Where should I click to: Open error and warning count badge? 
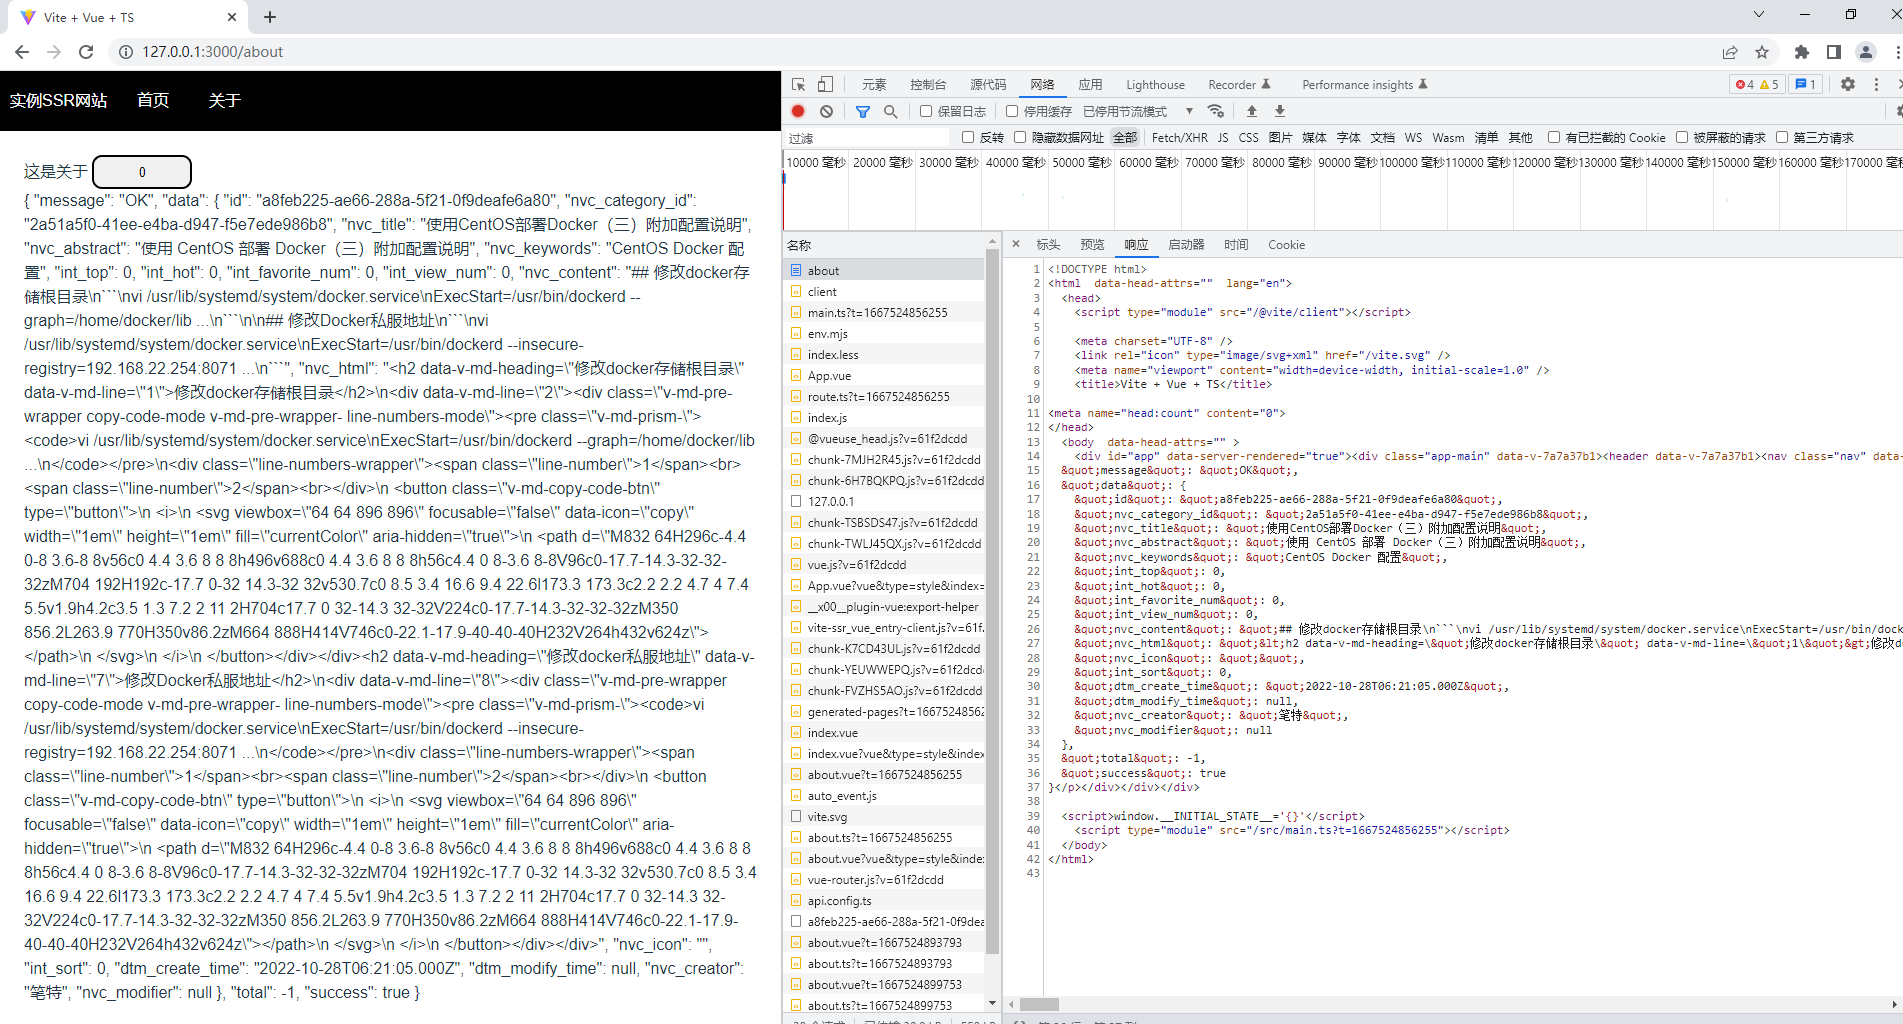1757,85
